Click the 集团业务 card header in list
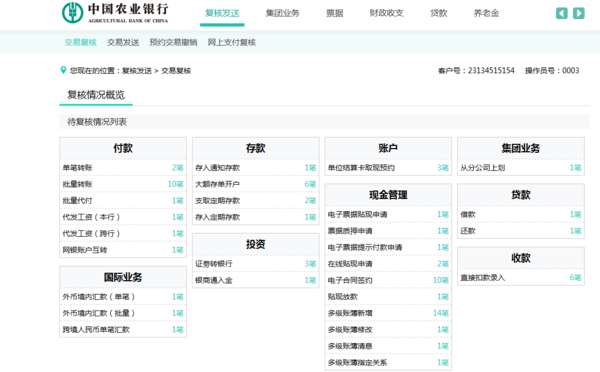600x372 pixels. 521,148
